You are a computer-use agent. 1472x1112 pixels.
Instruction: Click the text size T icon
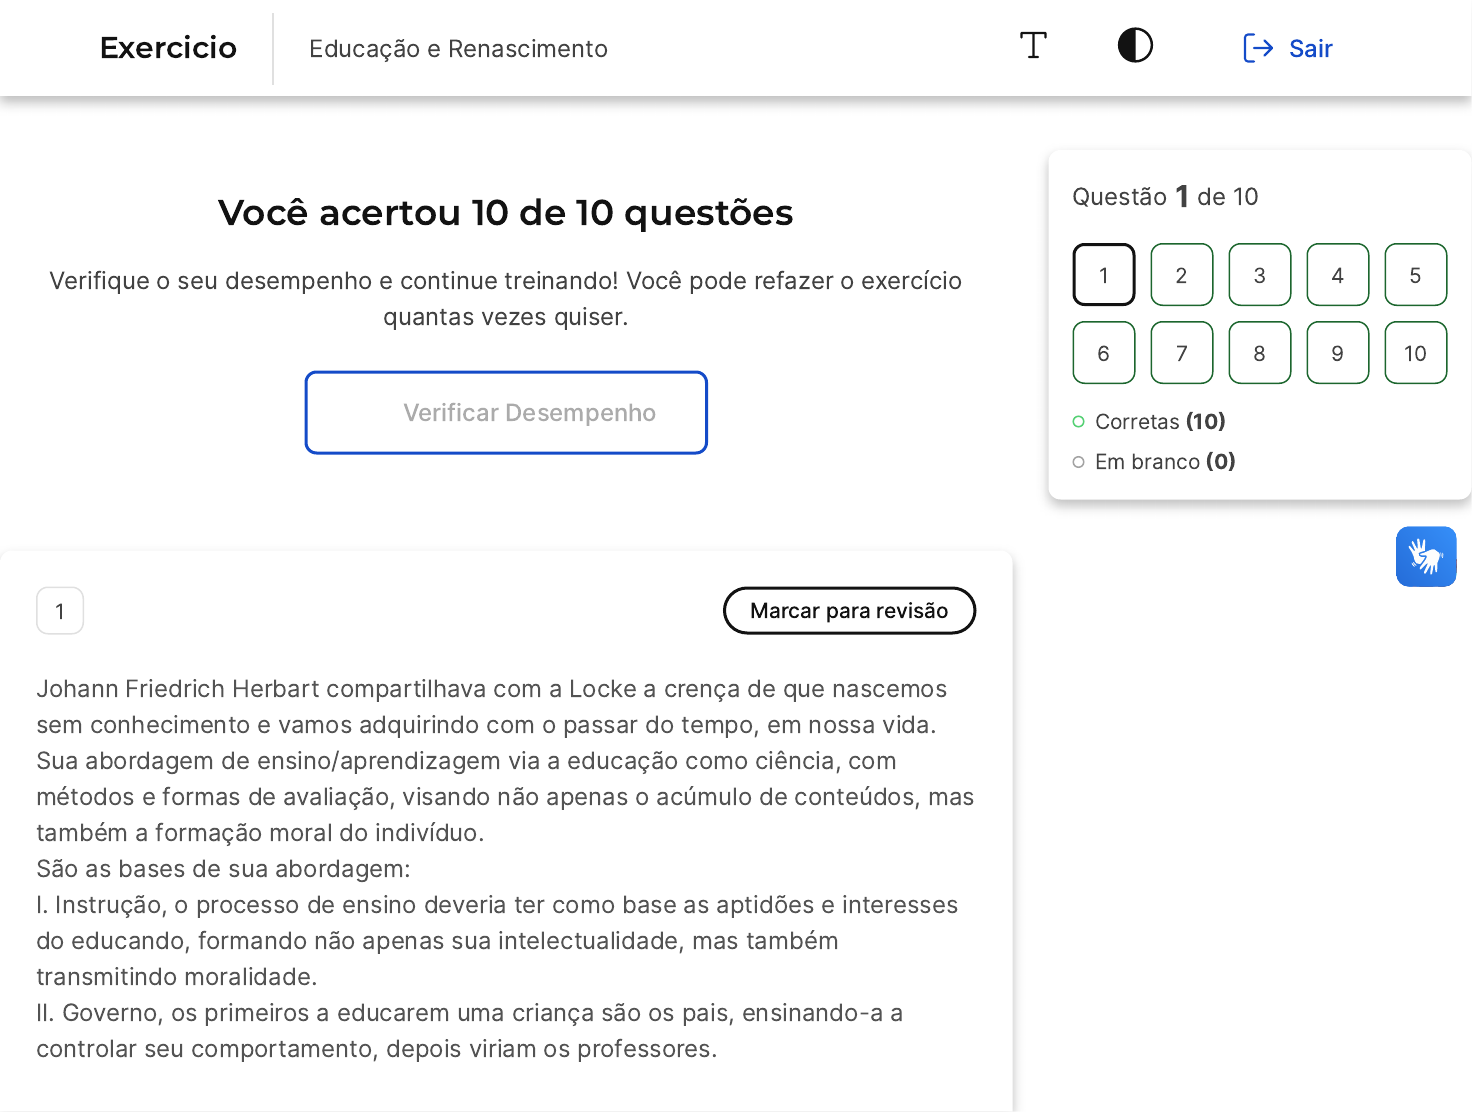(1033, 46)
